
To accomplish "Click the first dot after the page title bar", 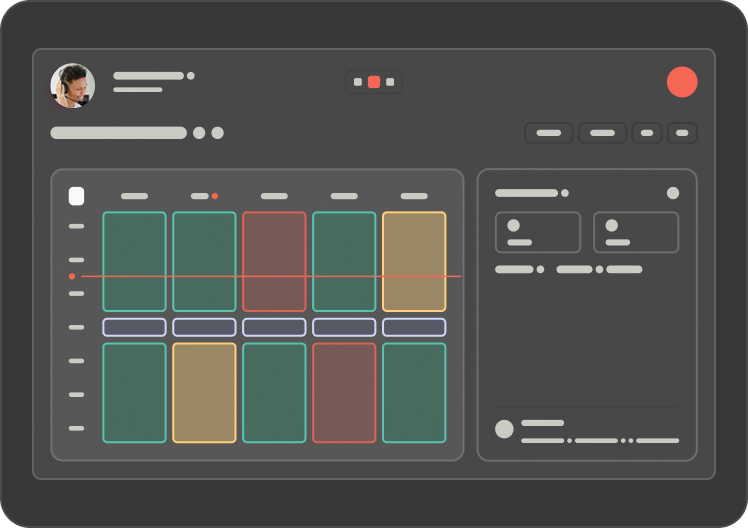I will 199,133.
